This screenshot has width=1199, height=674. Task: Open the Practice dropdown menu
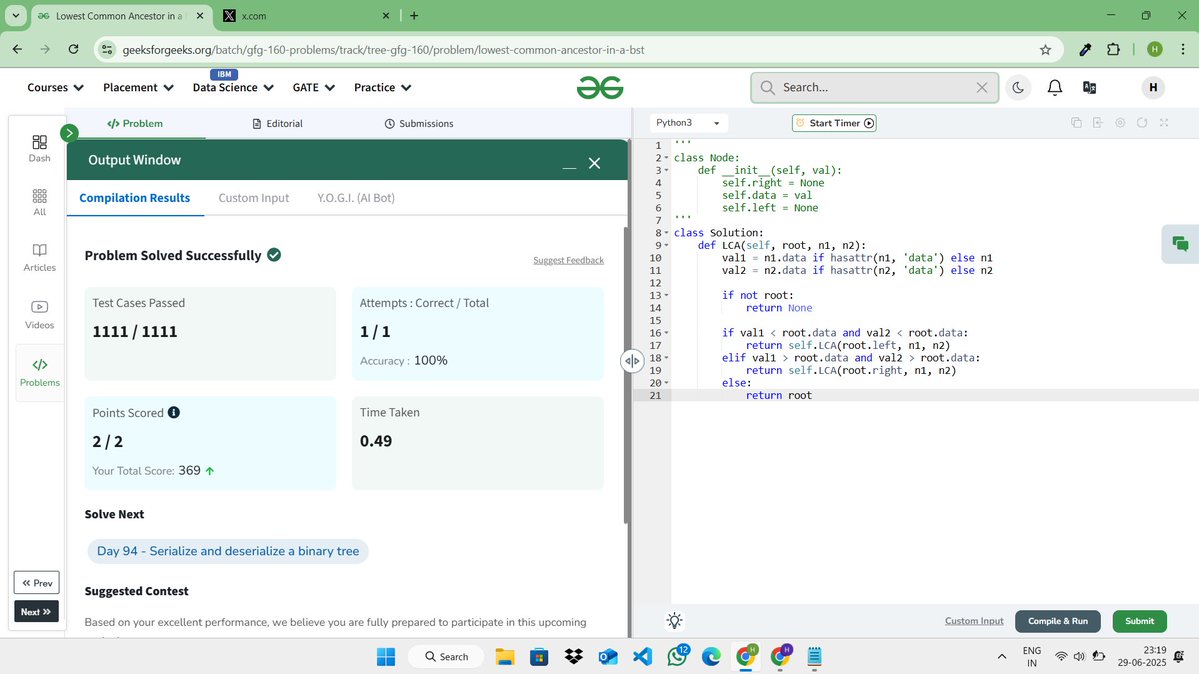382,87
